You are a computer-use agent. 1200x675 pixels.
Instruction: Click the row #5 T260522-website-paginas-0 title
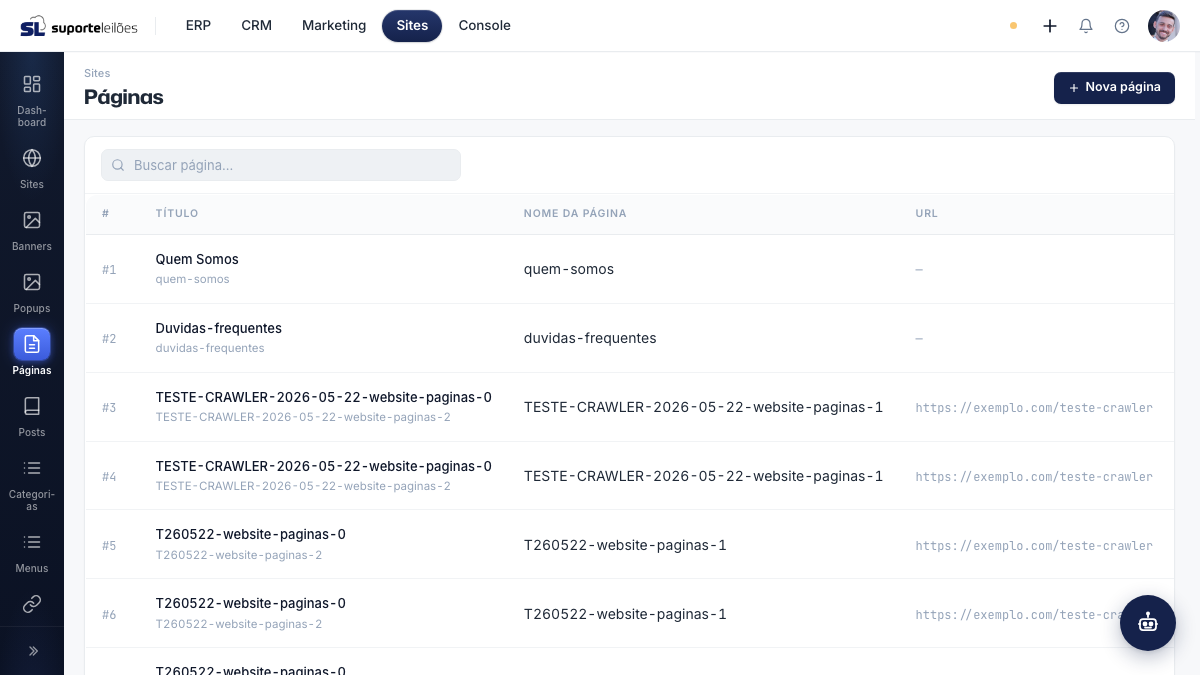tap(251, 534)
